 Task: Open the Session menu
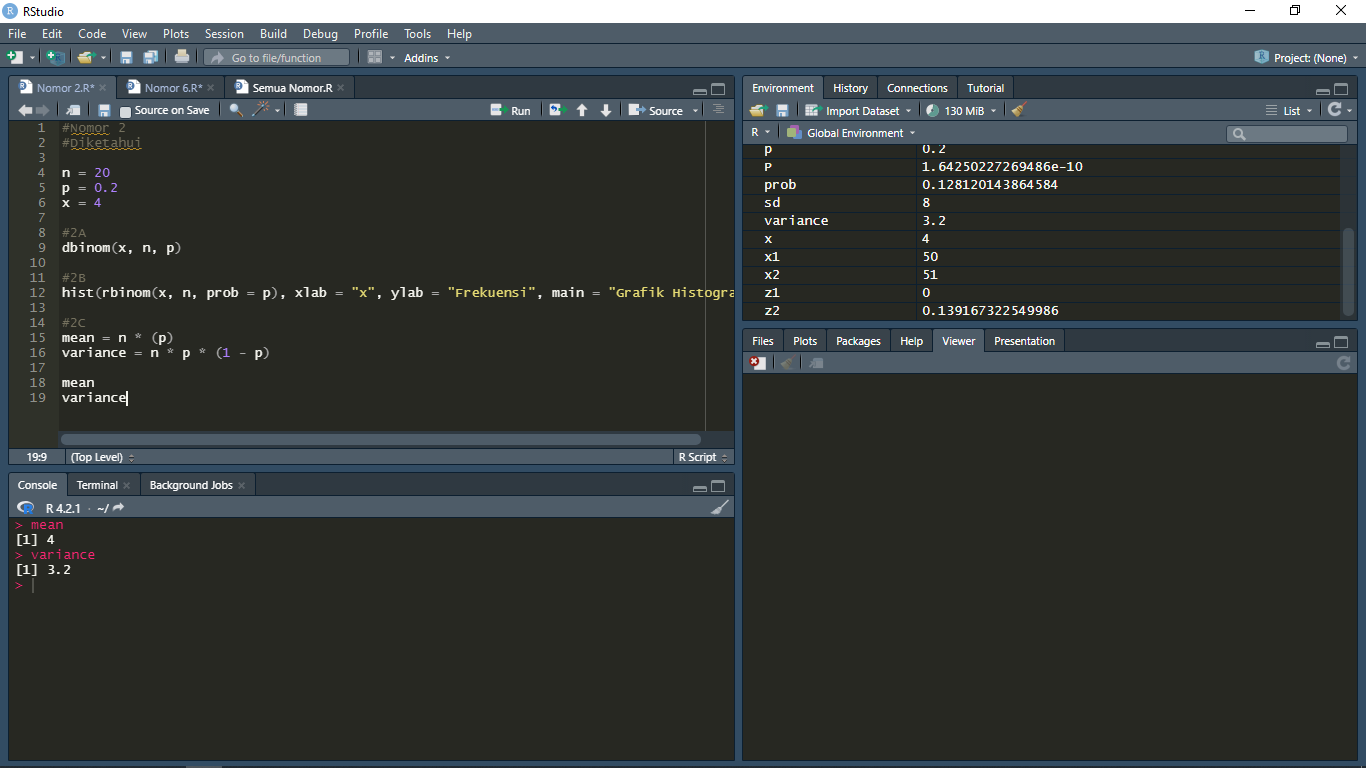coord(224,33)
